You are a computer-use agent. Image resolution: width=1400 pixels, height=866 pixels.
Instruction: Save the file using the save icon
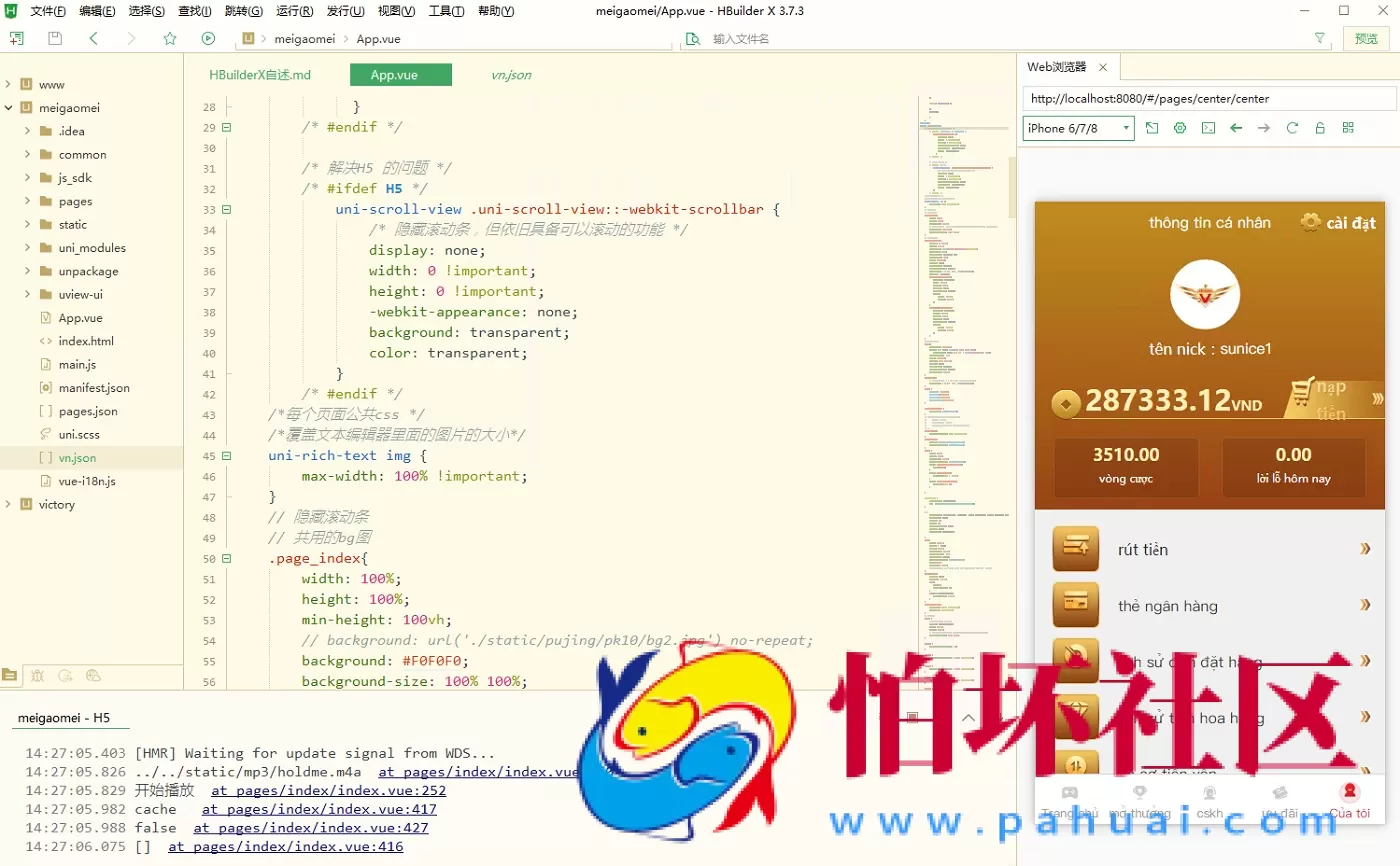55,38
